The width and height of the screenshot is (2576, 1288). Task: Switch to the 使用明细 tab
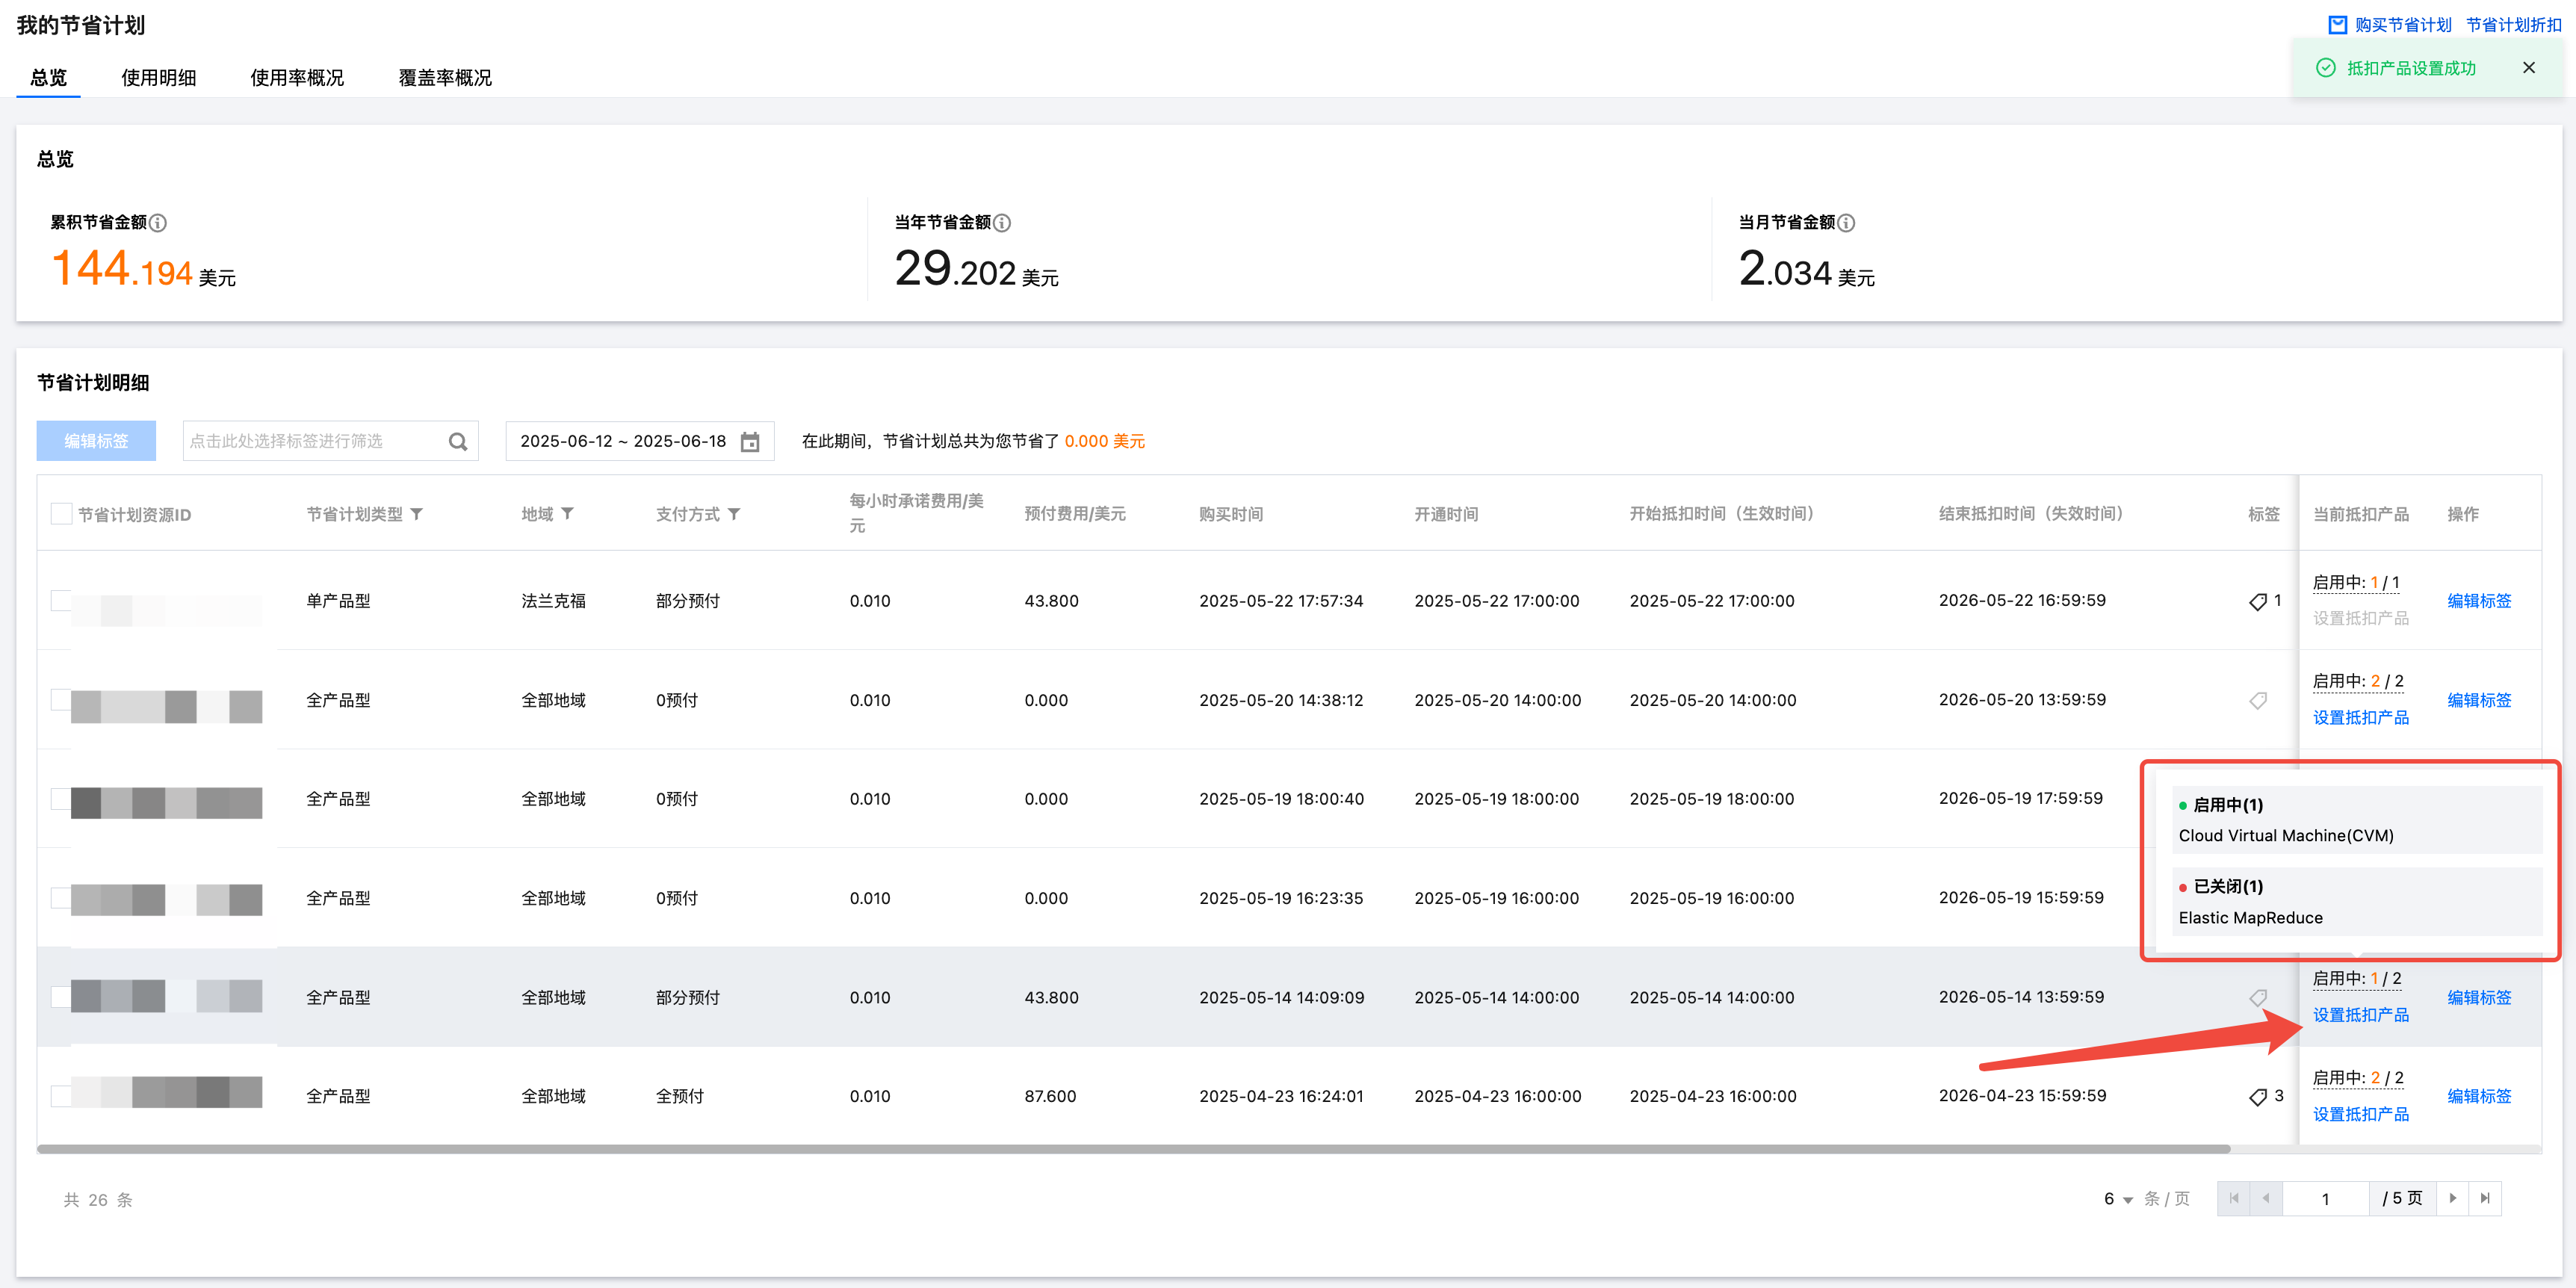click(x=158, y=78)
